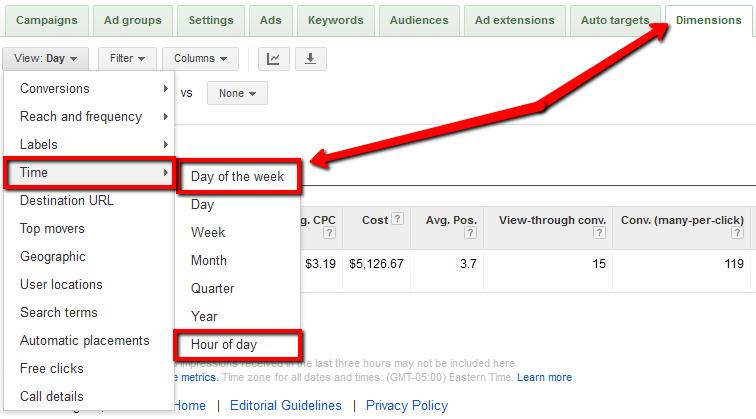This screenshot has width=756, height=419.
Task: Click the download report icon
Action: (310, 59)
